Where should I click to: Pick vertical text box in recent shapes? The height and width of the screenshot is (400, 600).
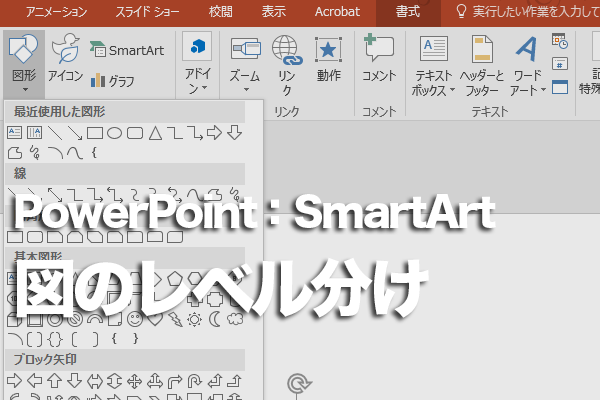[34, 133]
